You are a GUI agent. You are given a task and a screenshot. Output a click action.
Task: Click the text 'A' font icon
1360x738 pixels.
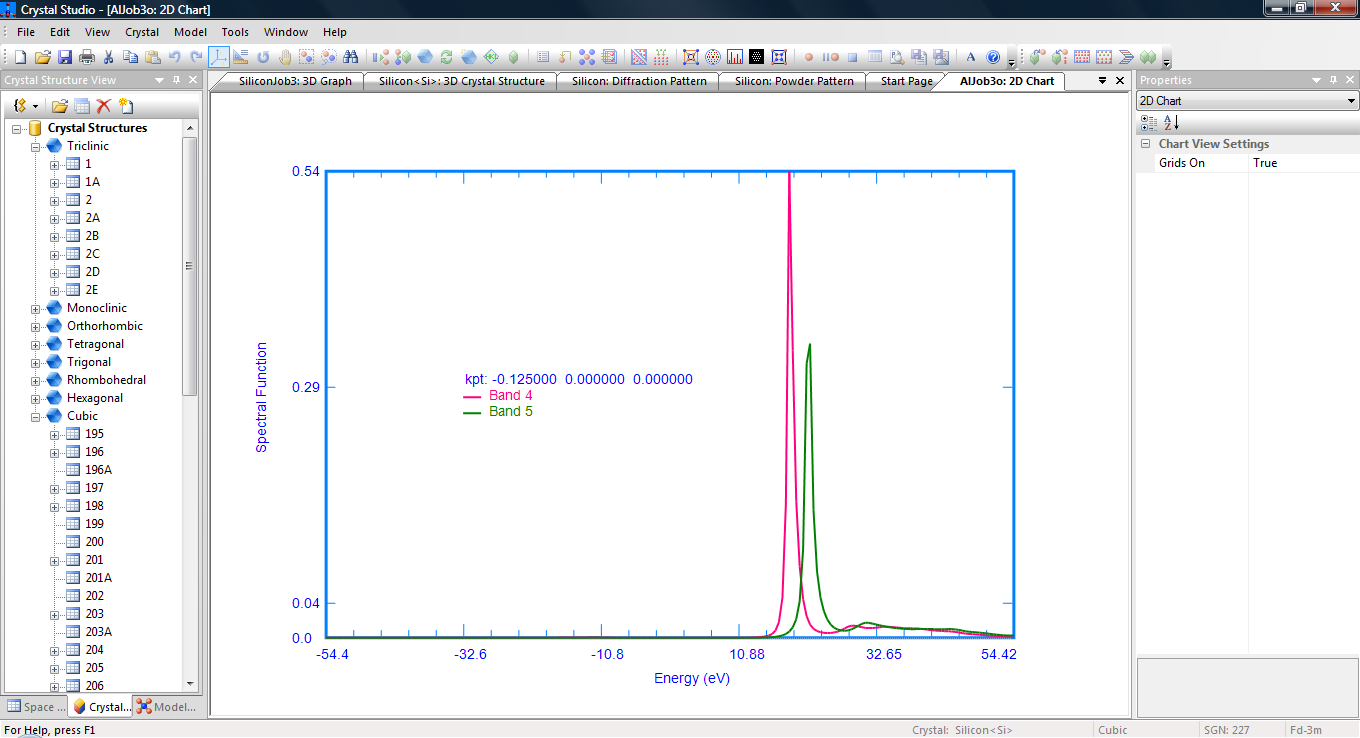(970, 57)
